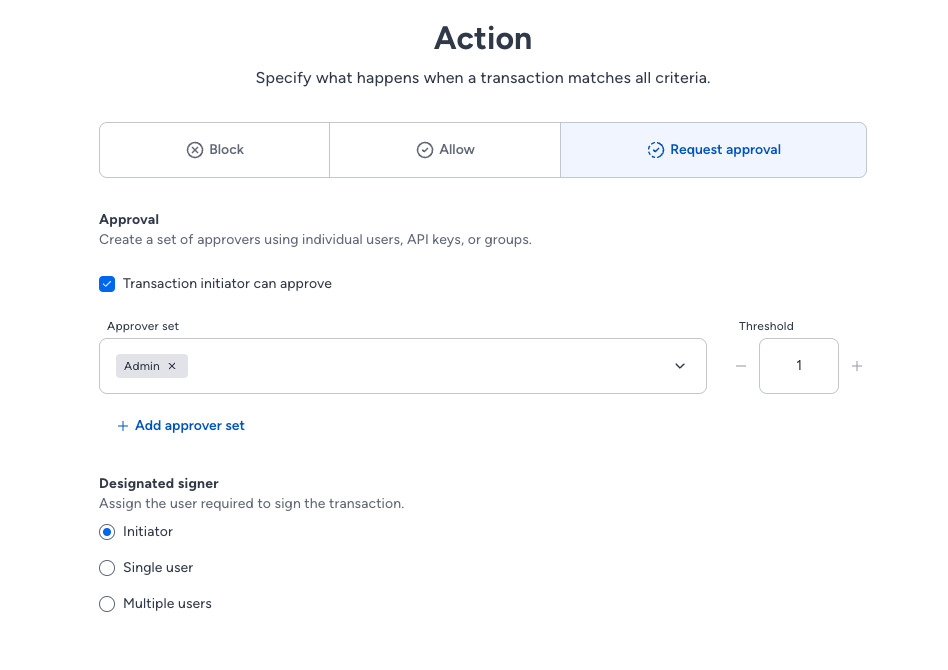Decrease threshold with the minus icon

coord(741,366)
